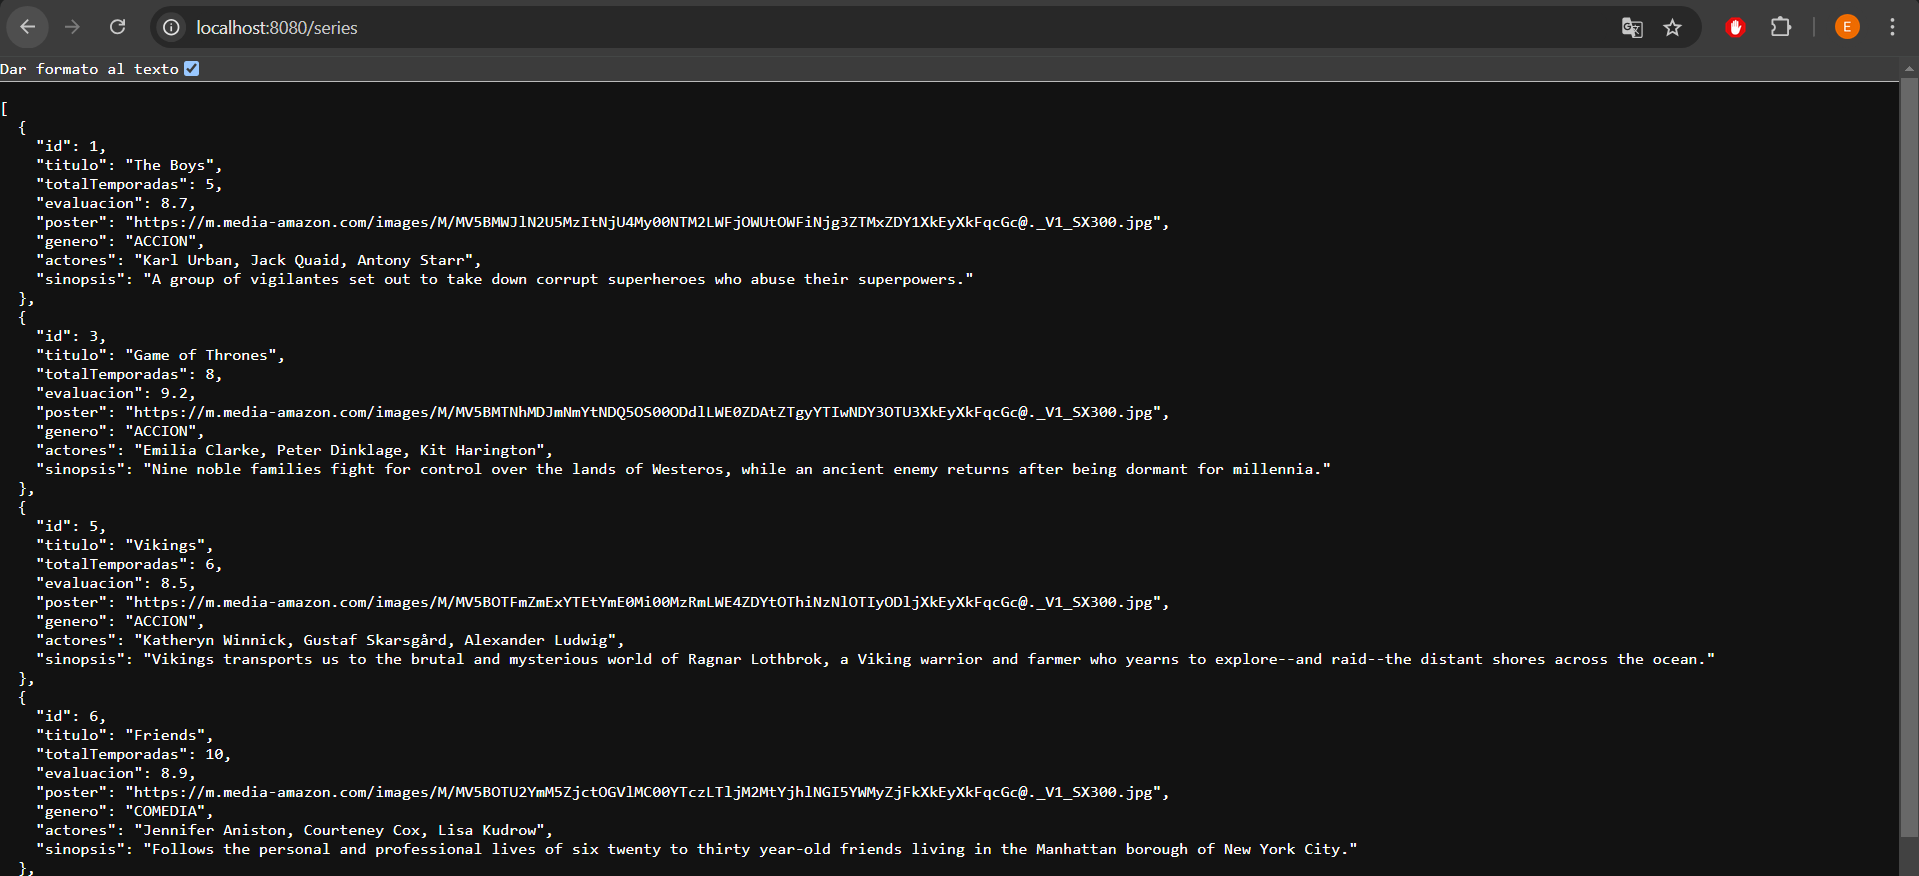Click "totalTemporadas": 5 line
This screenshot has height=876, width=1919.
pos(129,184)
